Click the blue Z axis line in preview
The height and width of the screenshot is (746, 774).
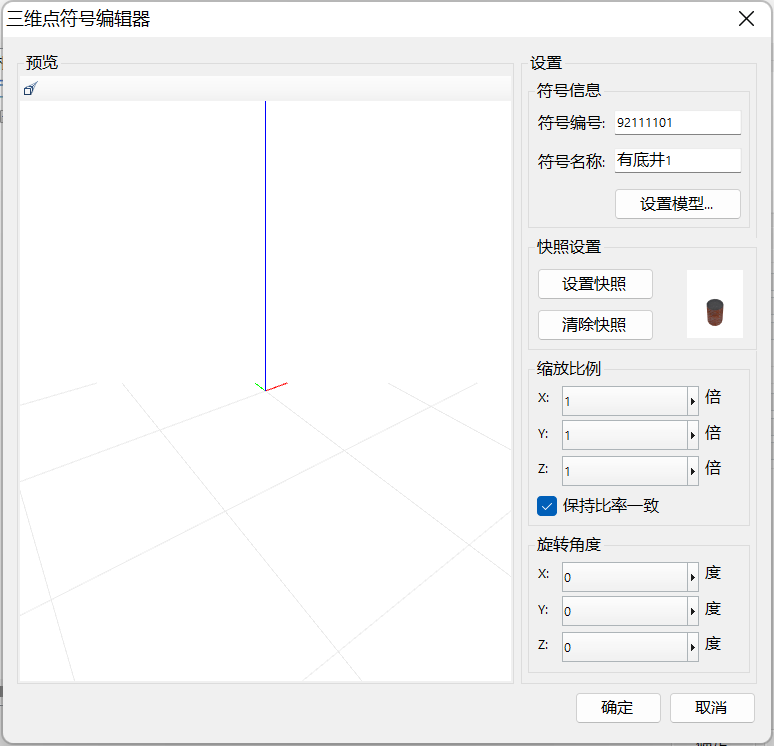coord(266,246)
